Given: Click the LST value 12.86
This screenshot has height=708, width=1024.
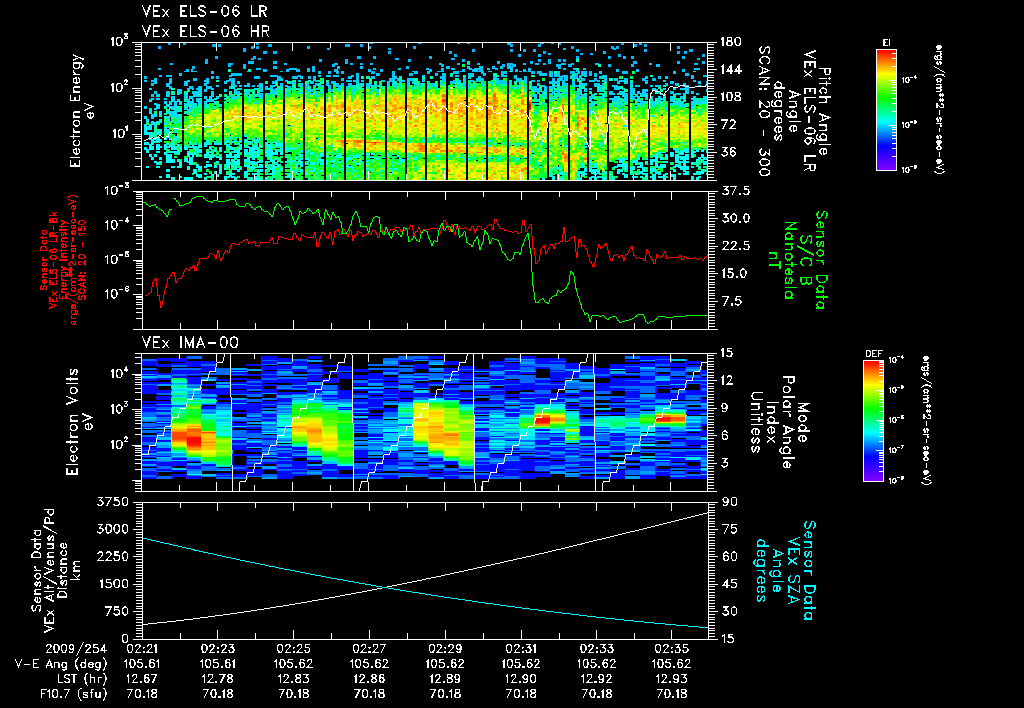Looking at the screenshot, I should point(370,679).
